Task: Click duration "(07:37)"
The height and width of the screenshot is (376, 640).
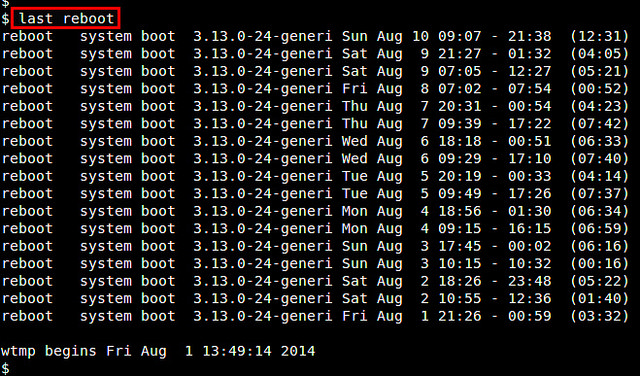Action: pyautogui.click(x=599, y=194)
